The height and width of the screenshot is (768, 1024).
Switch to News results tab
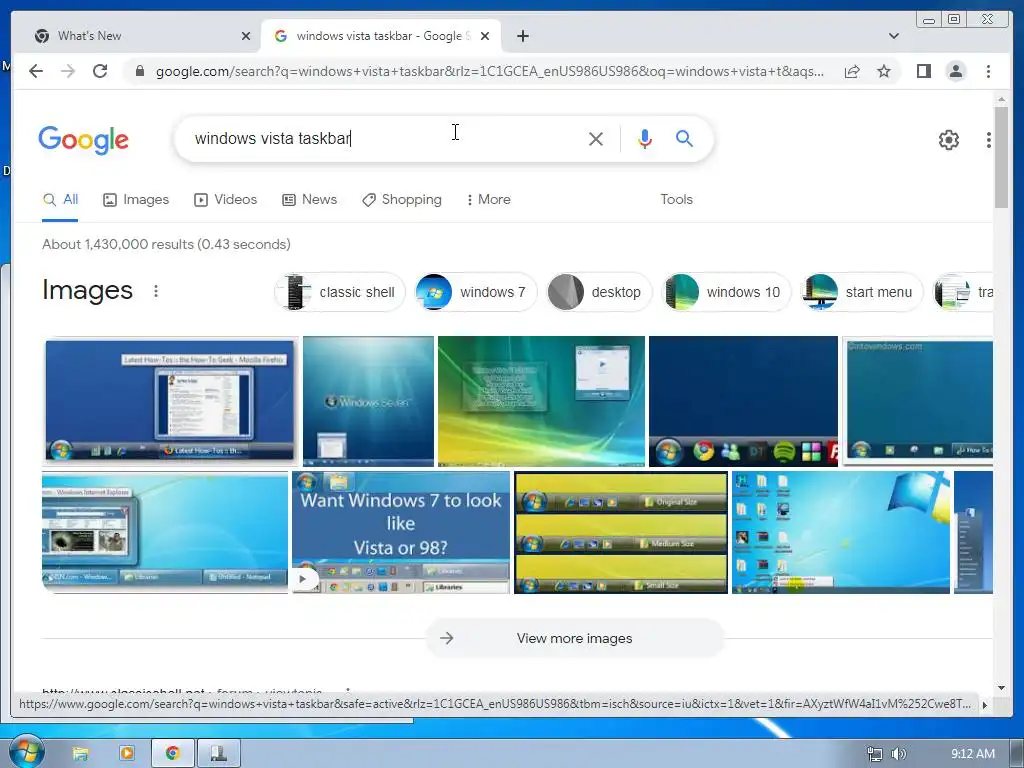click(310, 200)
